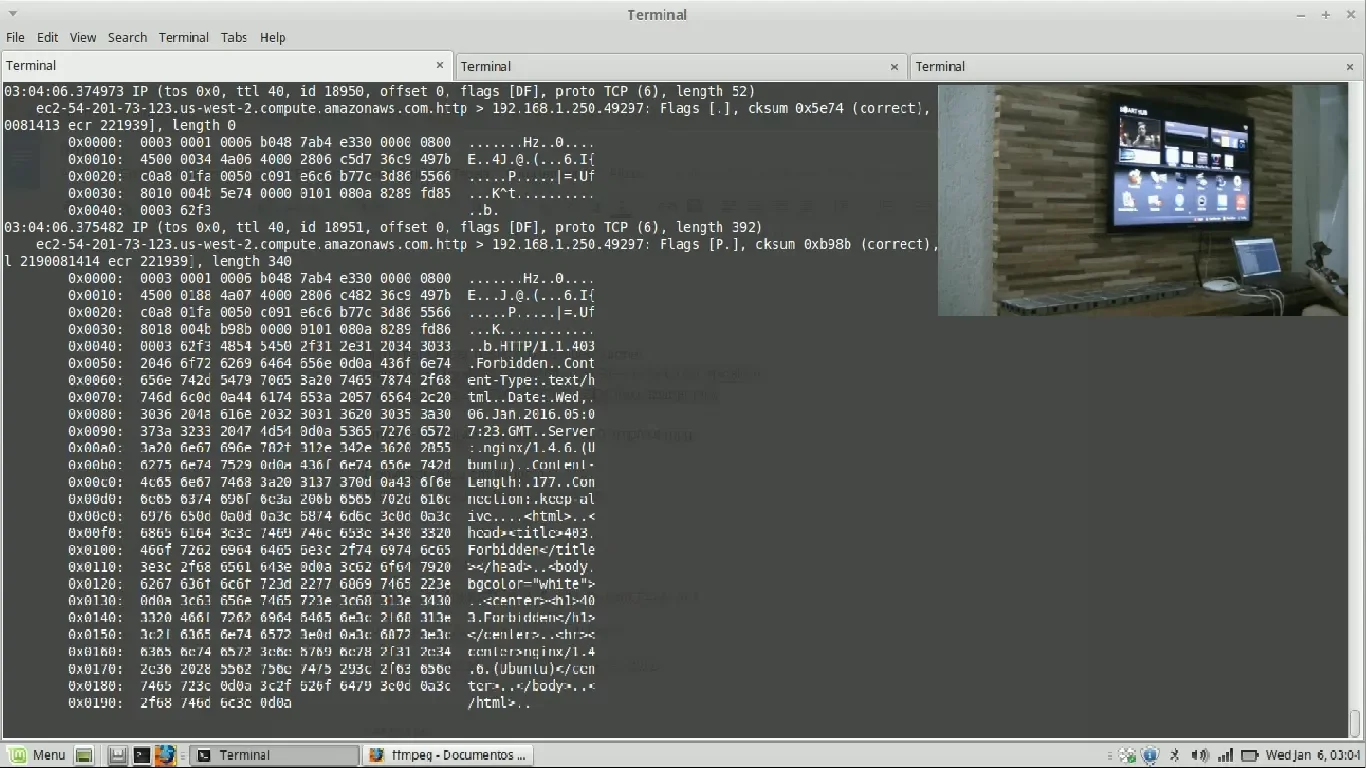The image size is (1366, 768).
Task: Open the Terminal menu in menu bar
Action: (x=184, y=37)
